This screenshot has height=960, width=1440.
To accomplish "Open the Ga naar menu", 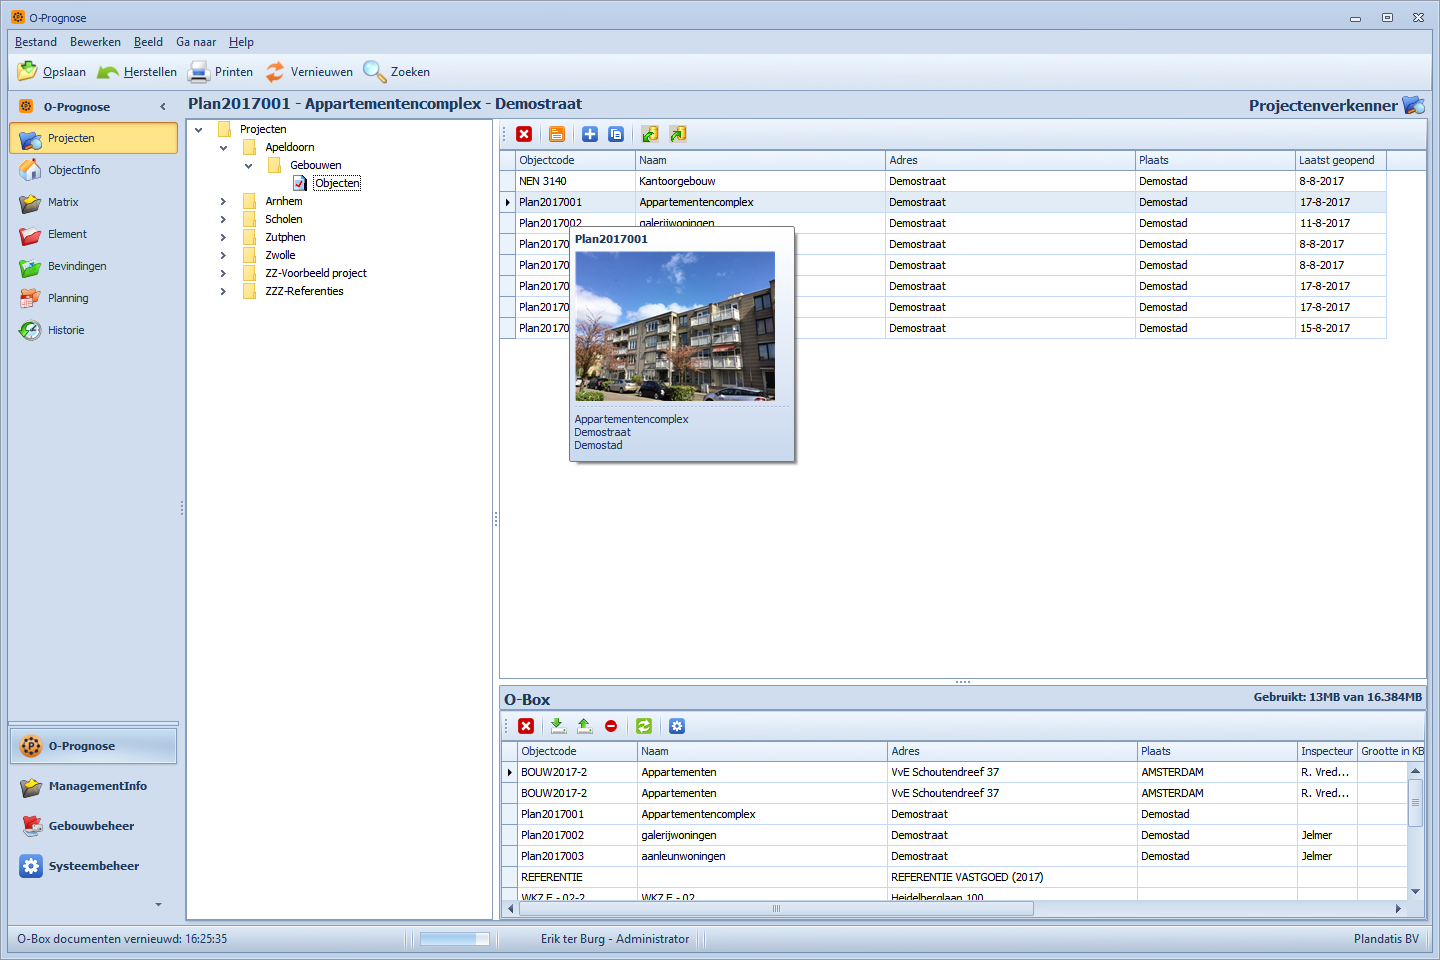I will [196, 42].
